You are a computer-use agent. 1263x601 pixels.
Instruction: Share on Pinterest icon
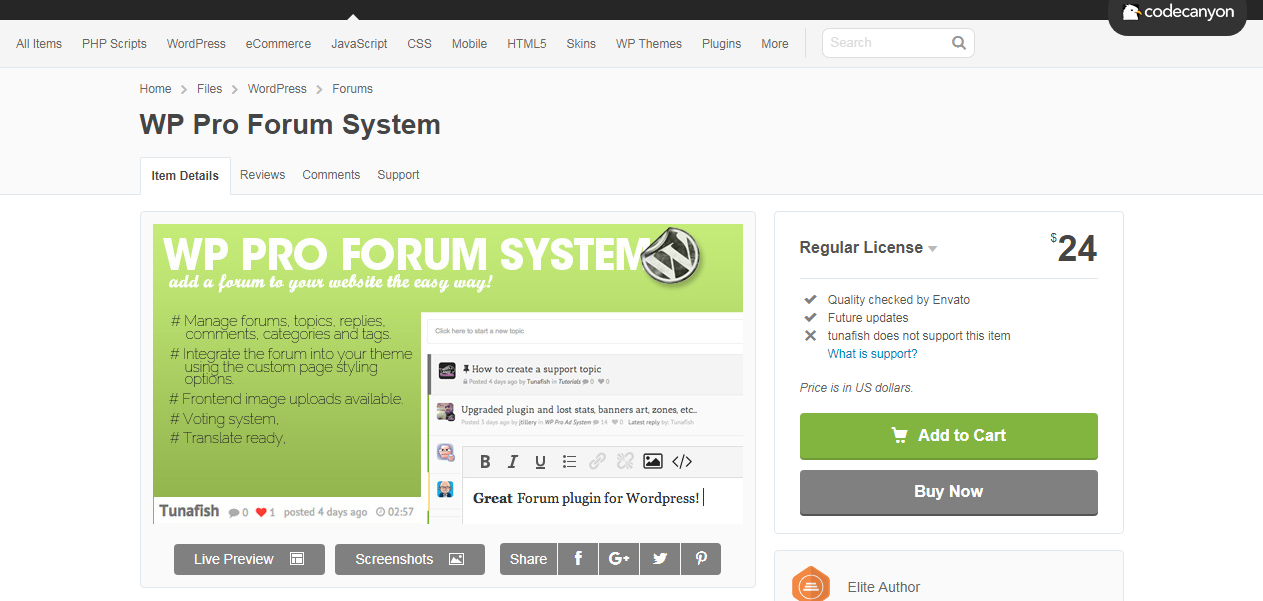701,559
